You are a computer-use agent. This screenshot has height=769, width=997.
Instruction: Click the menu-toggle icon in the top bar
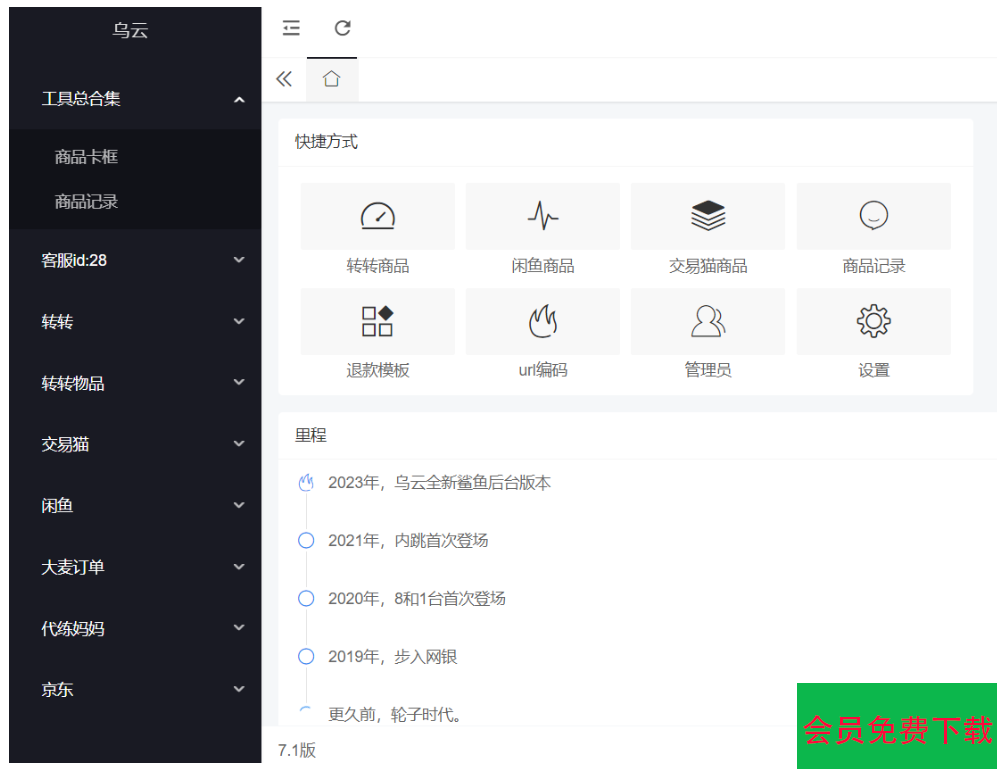pos(290,29)
